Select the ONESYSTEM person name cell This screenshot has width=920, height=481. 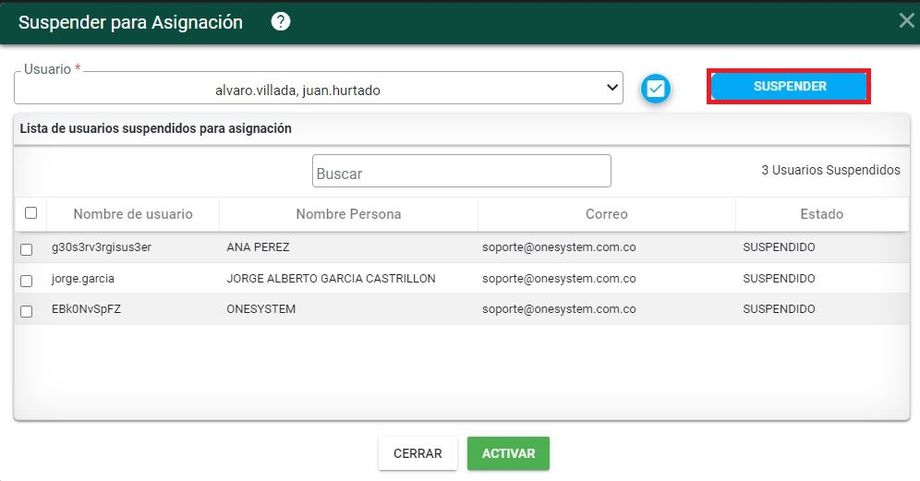tap(261, 310)
